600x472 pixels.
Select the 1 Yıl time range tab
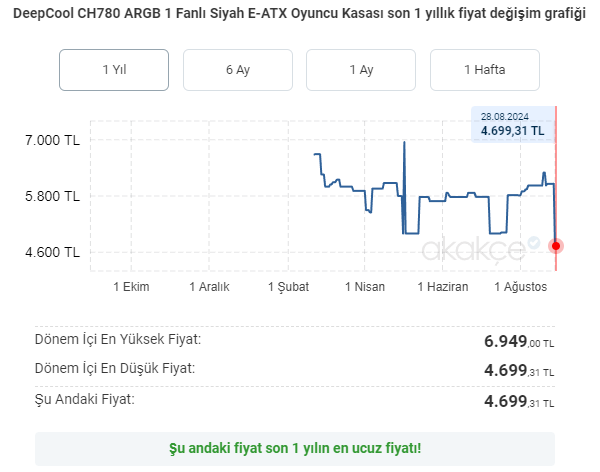[x=114, y=70]
